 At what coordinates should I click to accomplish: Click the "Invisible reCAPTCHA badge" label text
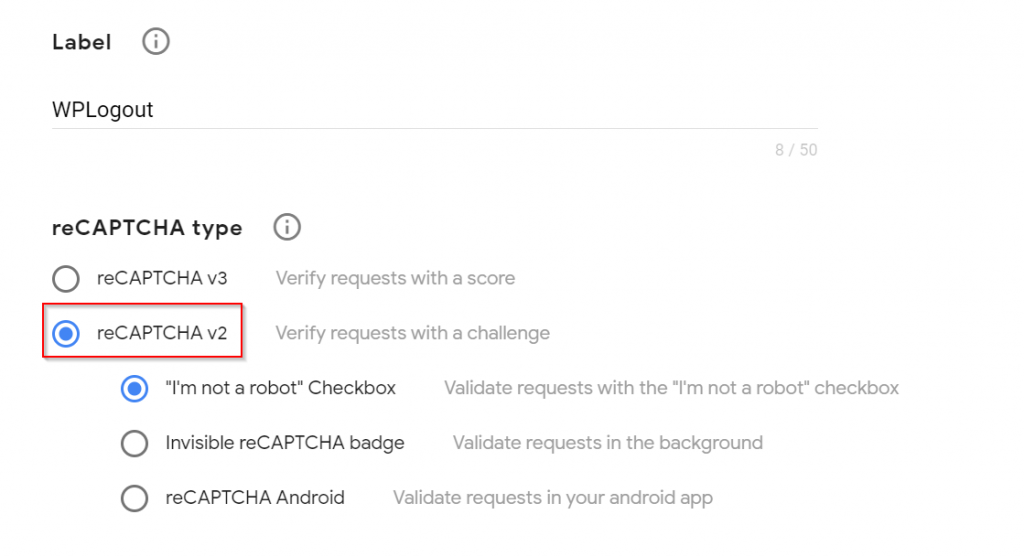click(x=285, y=443)
